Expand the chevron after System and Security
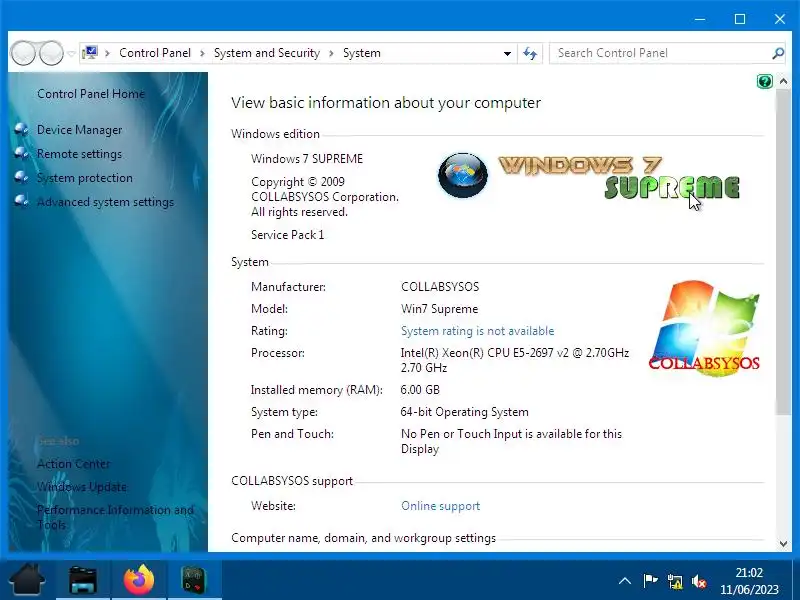 pos(331,53)
